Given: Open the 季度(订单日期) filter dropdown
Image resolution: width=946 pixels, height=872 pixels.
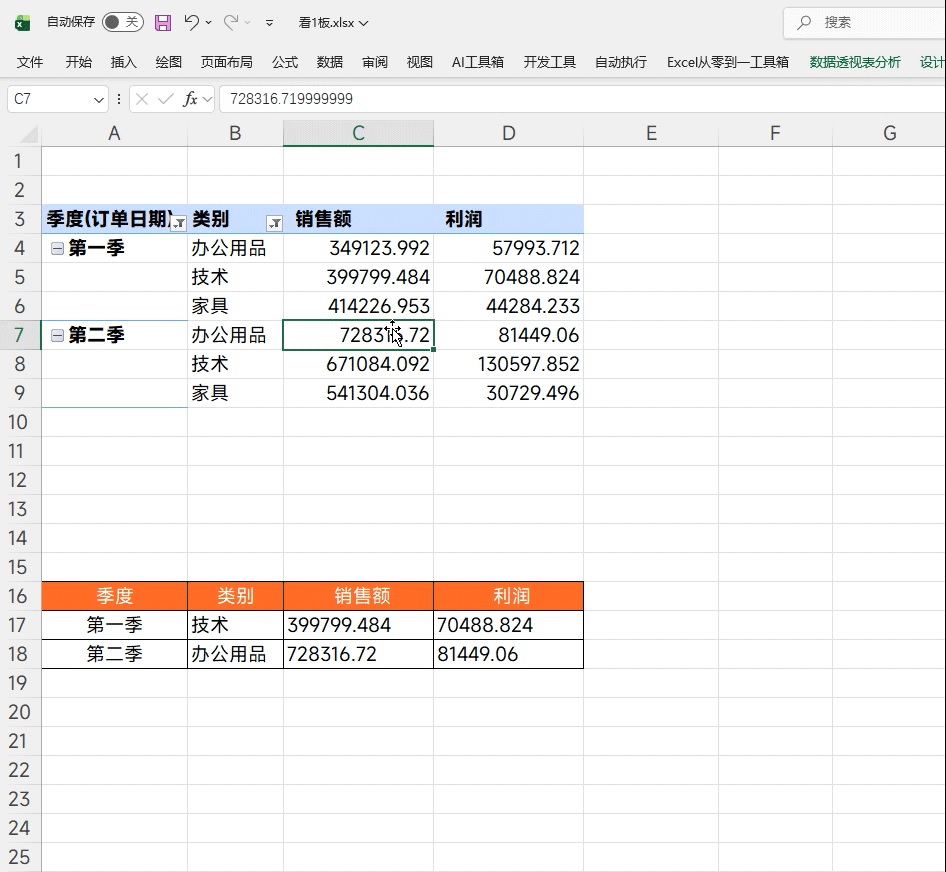Looking at the screenshot, I should tap(178, 223).
